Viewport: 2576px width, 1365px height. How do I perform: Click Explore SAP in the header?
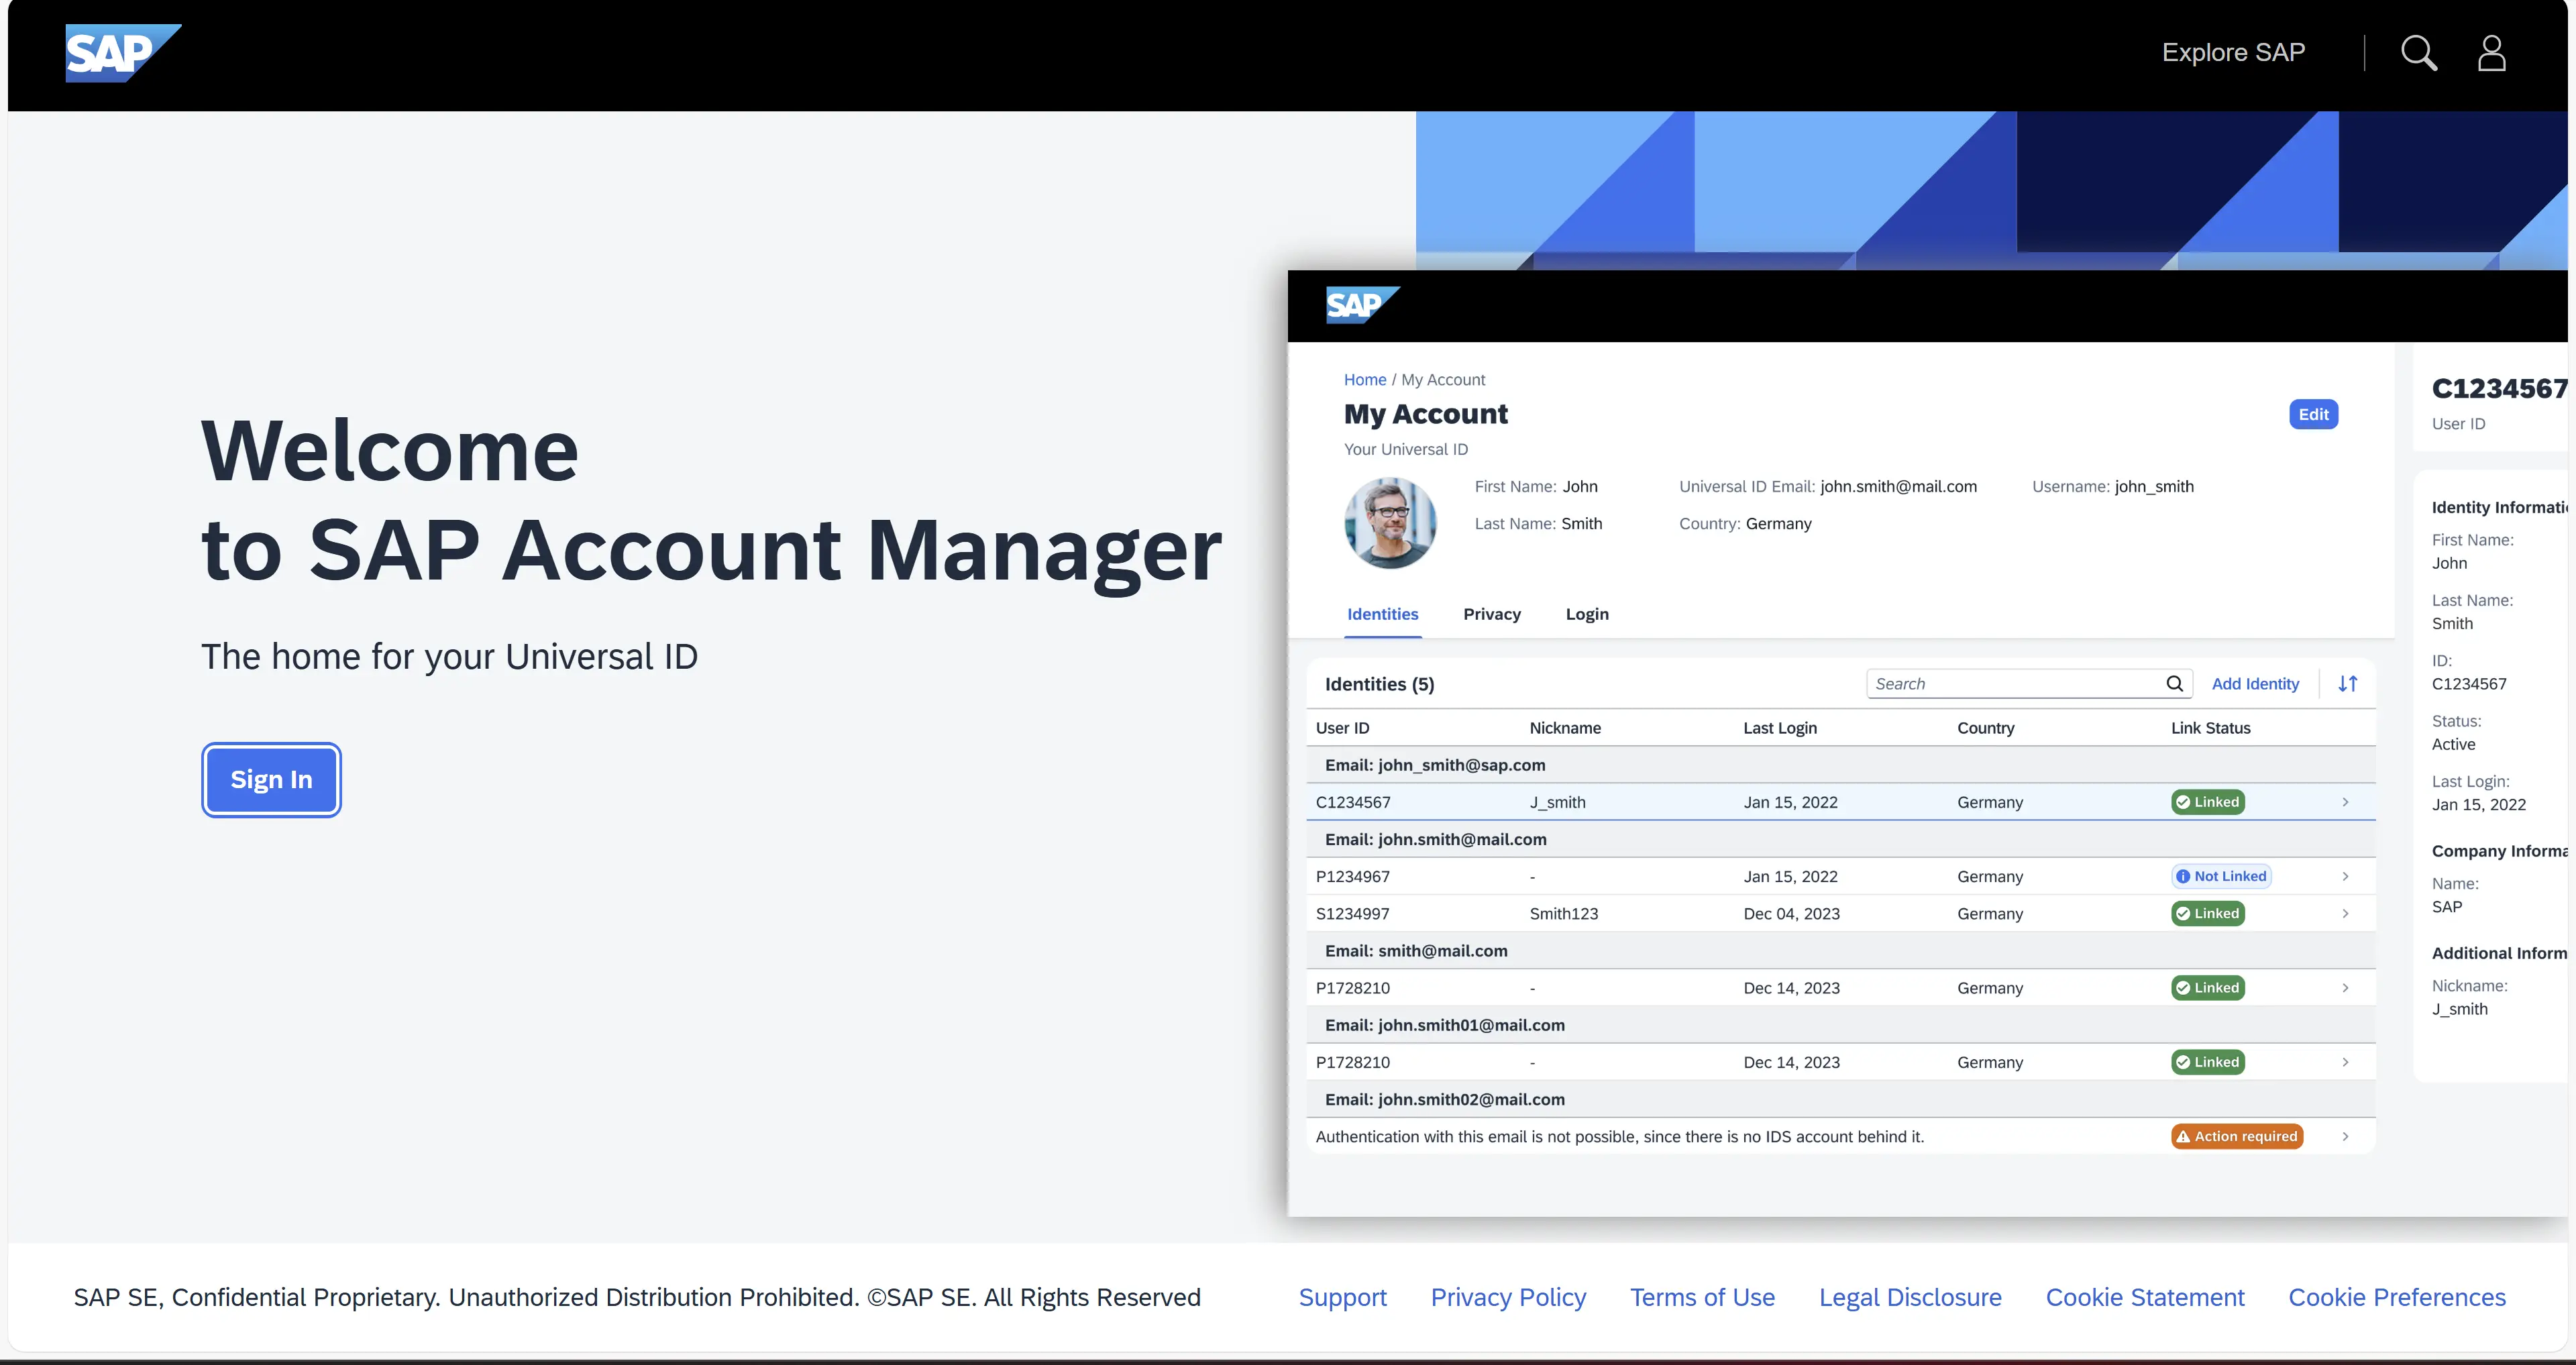click(x=2233, y=52)
